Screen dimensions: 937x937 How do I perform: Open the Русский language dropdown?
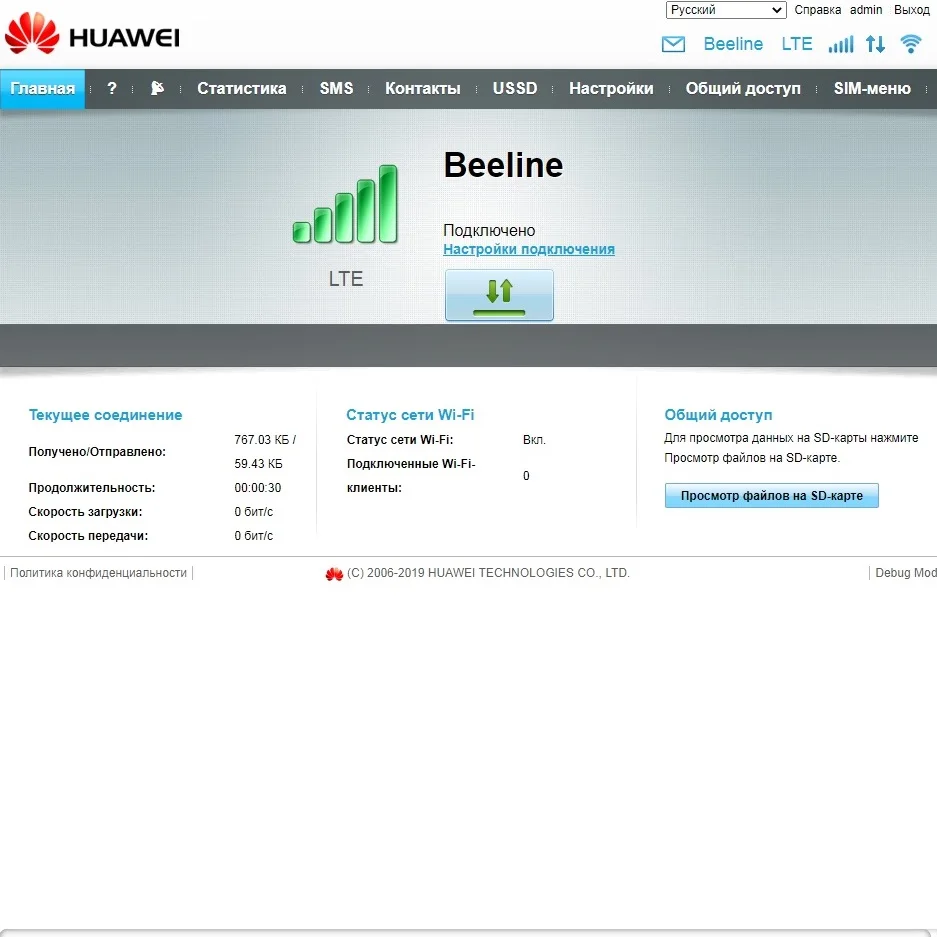pos(725,10)
